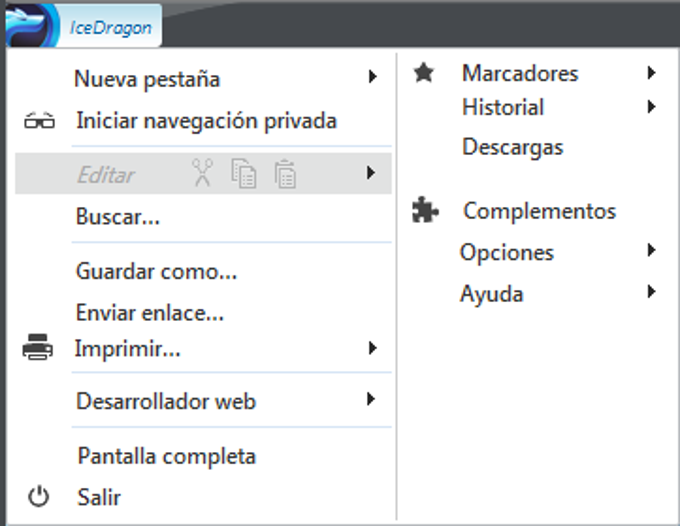
Task: Click the IceDragon logo menu button
Action: point(80,27)
